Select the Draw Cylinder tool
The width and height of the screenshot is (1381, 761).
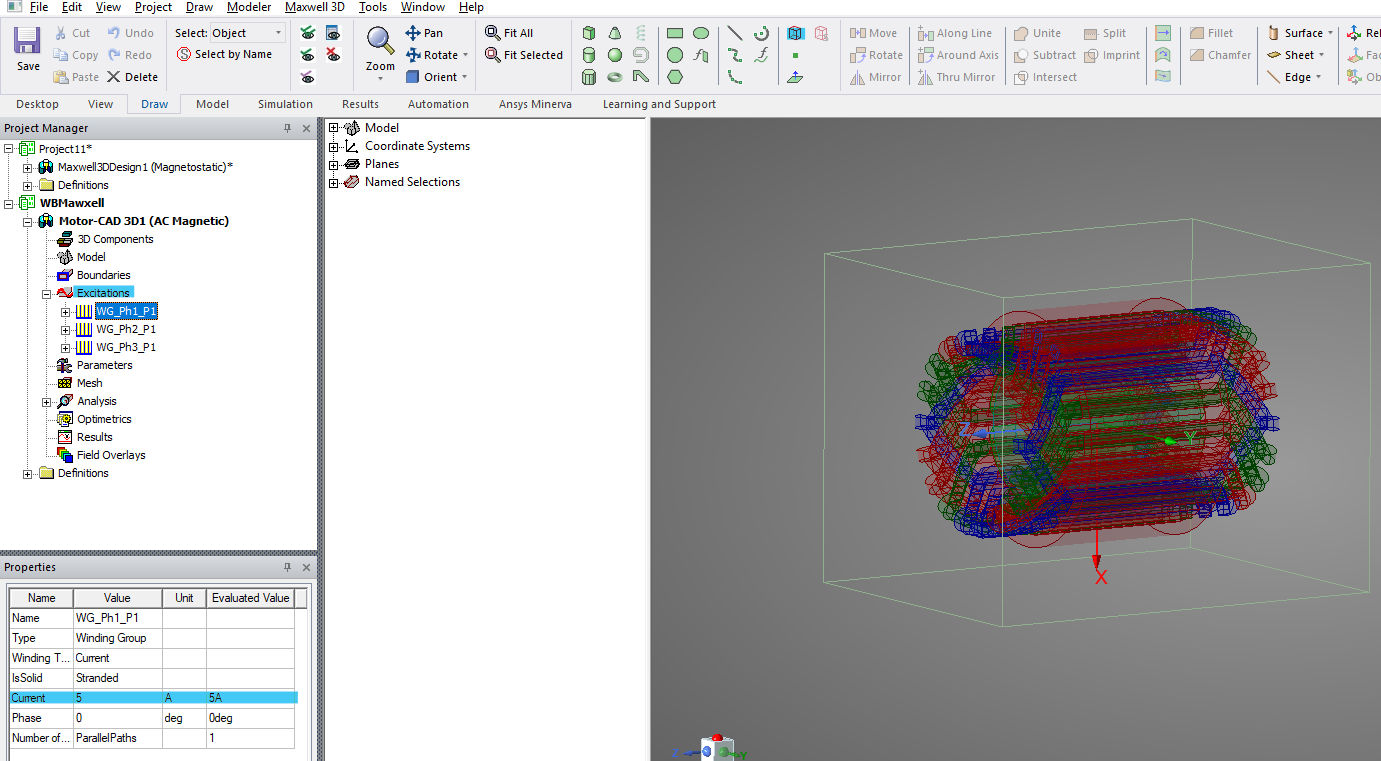pyautogui.click(x=590, y=55)
